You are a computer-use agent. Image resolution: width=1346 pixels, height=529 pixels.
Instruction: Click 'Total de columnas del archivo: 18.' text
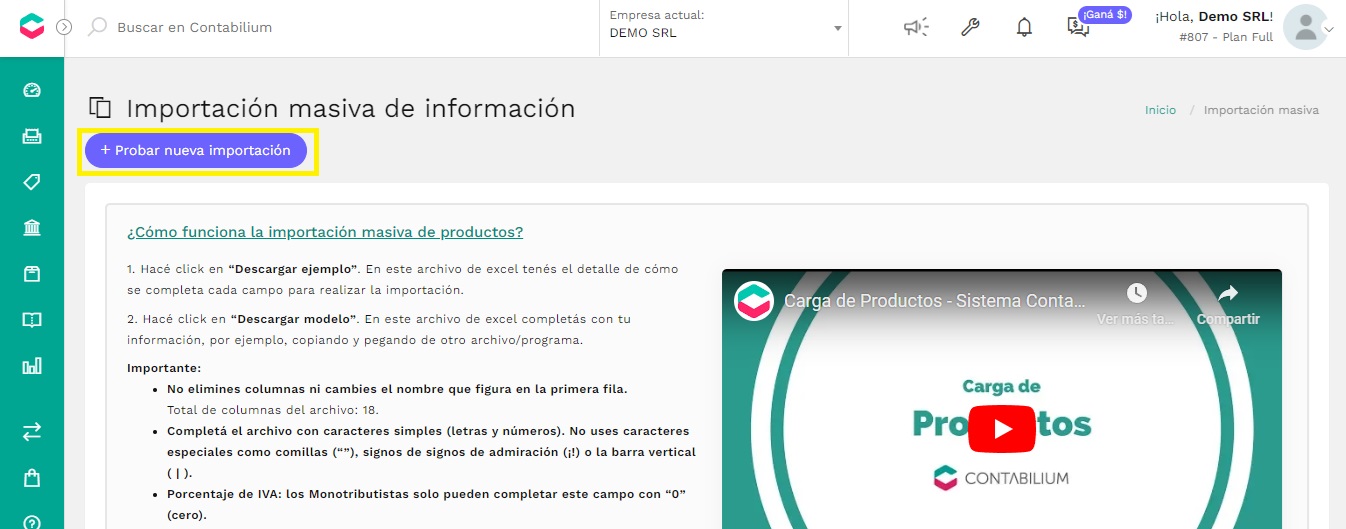[273, 410]
